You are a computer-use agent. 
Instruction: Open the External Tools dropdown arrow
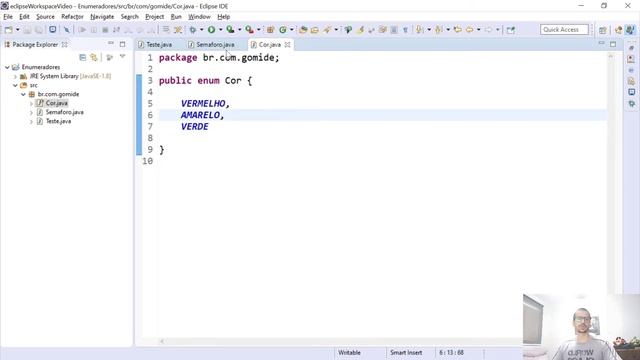click(258, 30)
